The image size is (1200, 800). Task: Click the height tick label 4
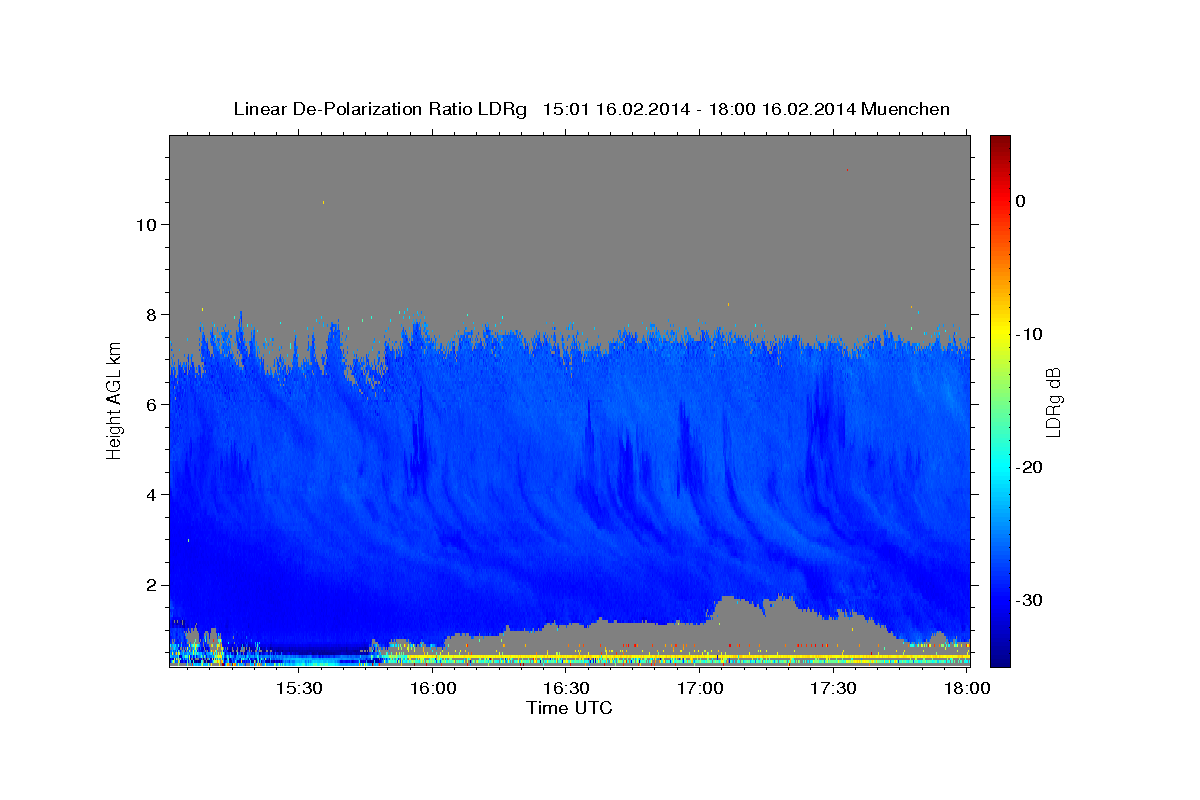(x=150, y=495)
